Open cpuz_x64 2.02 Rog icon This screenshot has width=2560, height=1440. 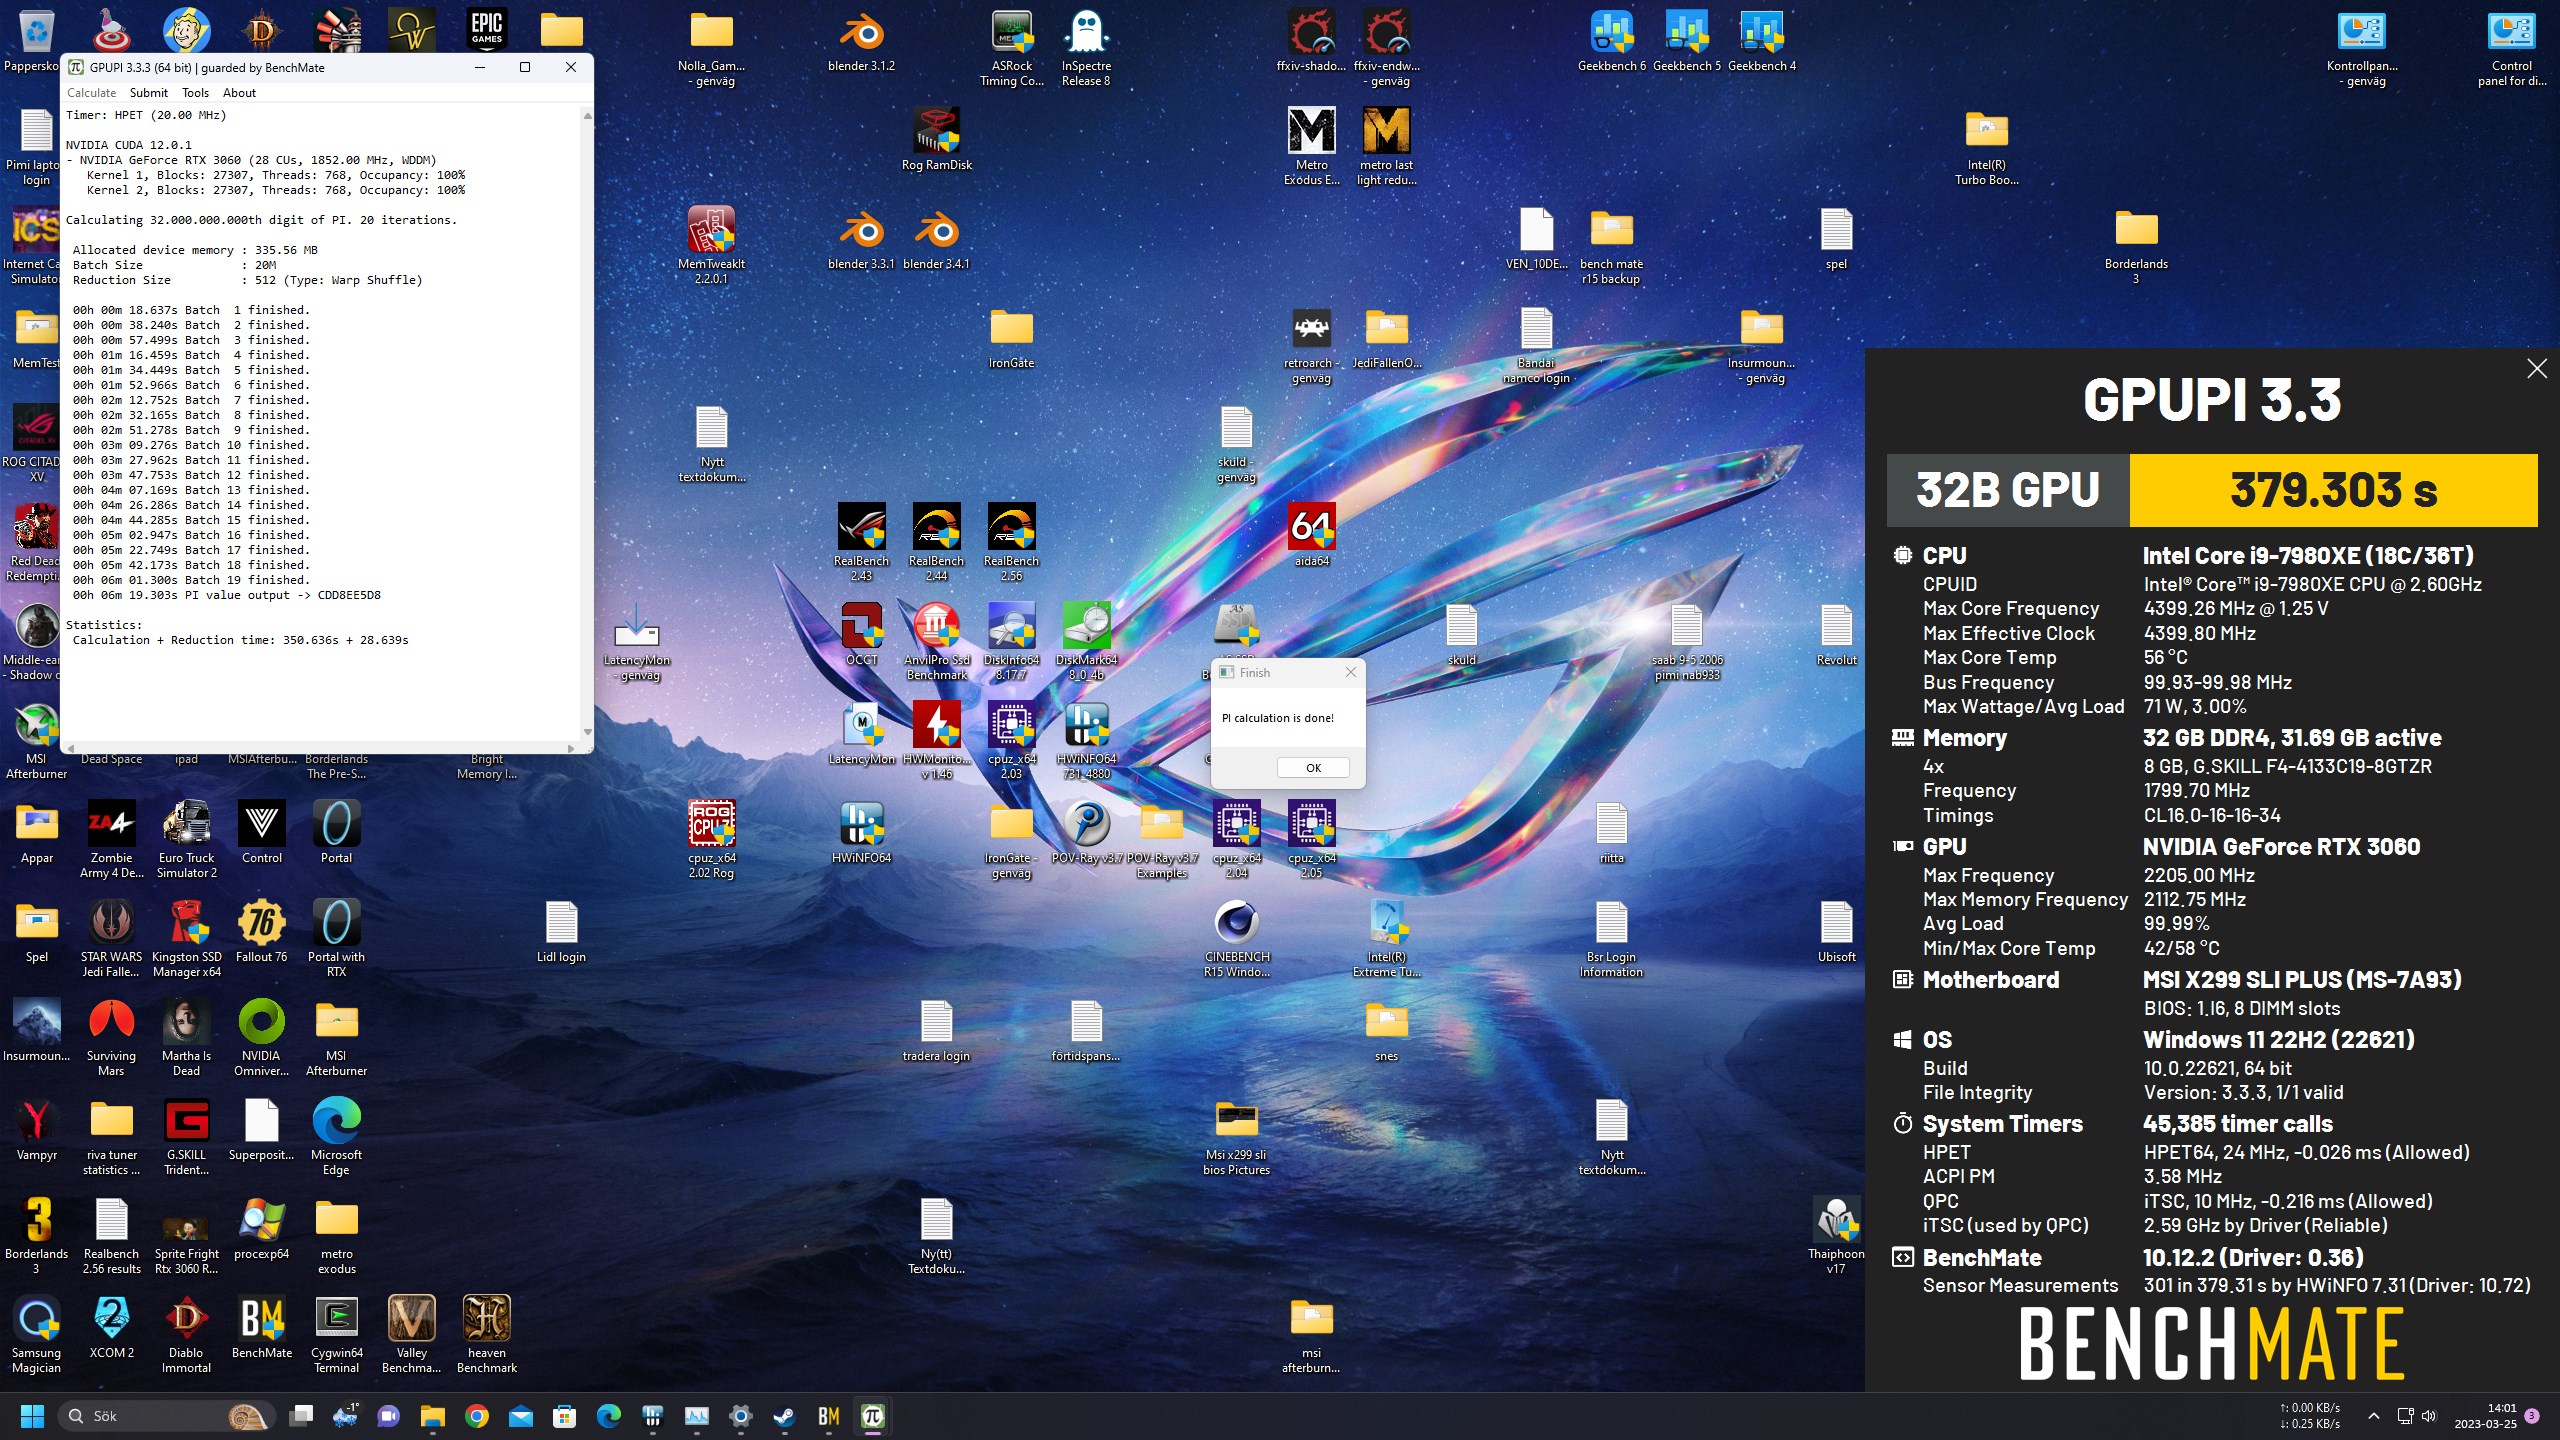(711, 840)
